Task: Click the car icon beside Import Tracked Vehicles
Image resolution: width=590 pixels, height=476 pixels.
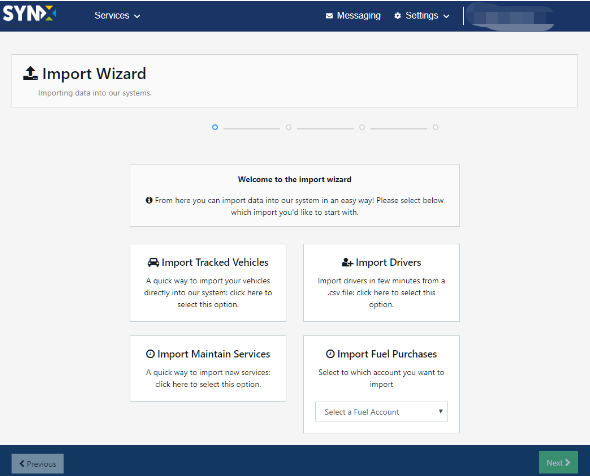Action: [153, 262]
